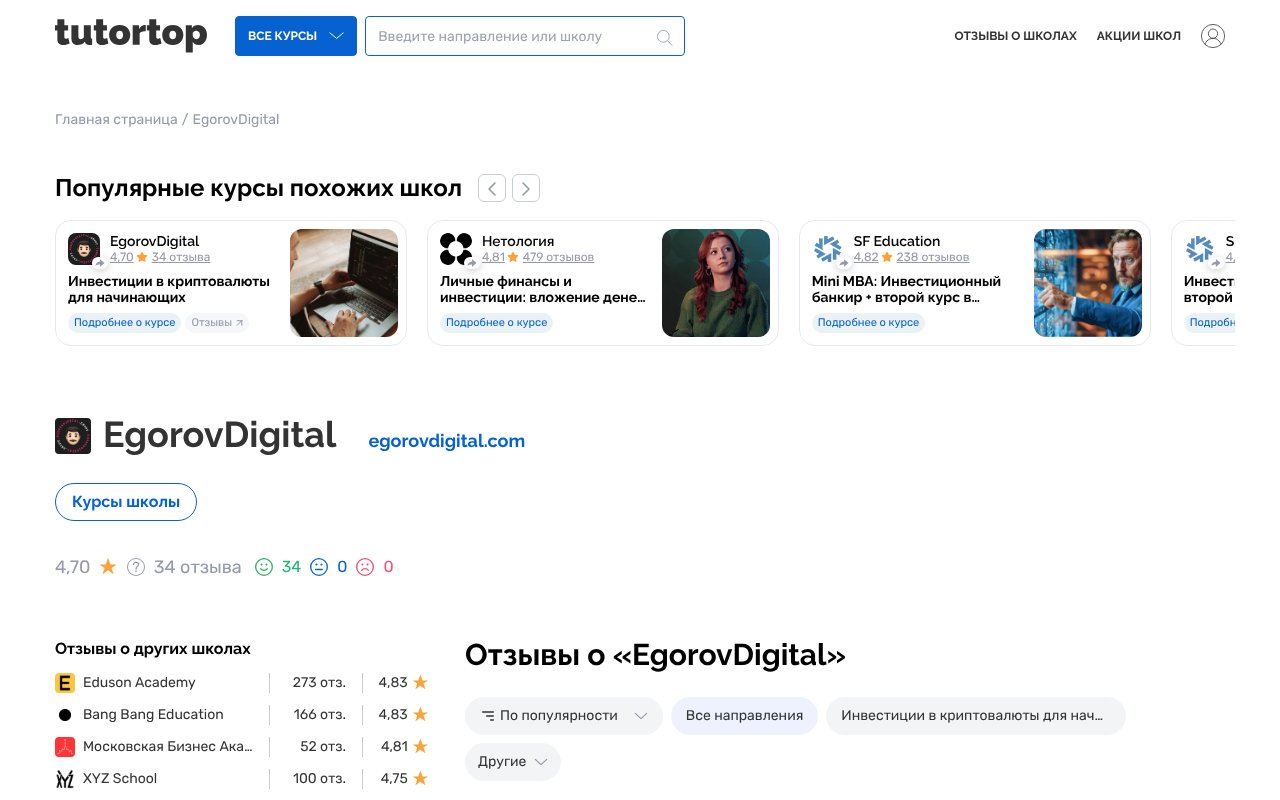1280x800 pixels.
Task: Open «ОТЗЫВЫ О ШКОЛАХ» in the top menu
Action: click(x=1015, y=36)
